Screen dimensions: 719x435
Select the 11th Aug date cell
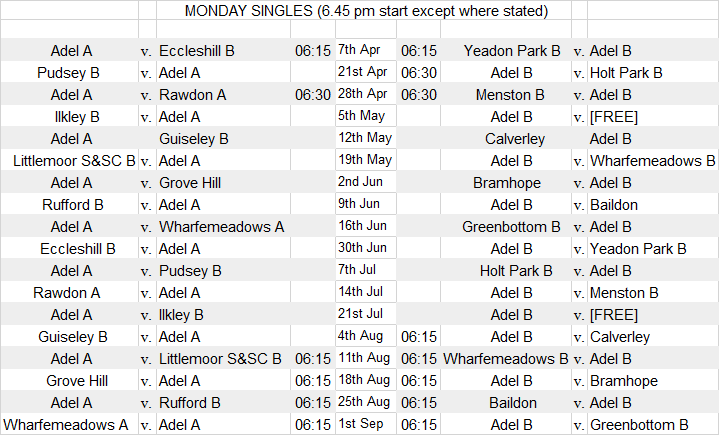[x=365, y=358]
